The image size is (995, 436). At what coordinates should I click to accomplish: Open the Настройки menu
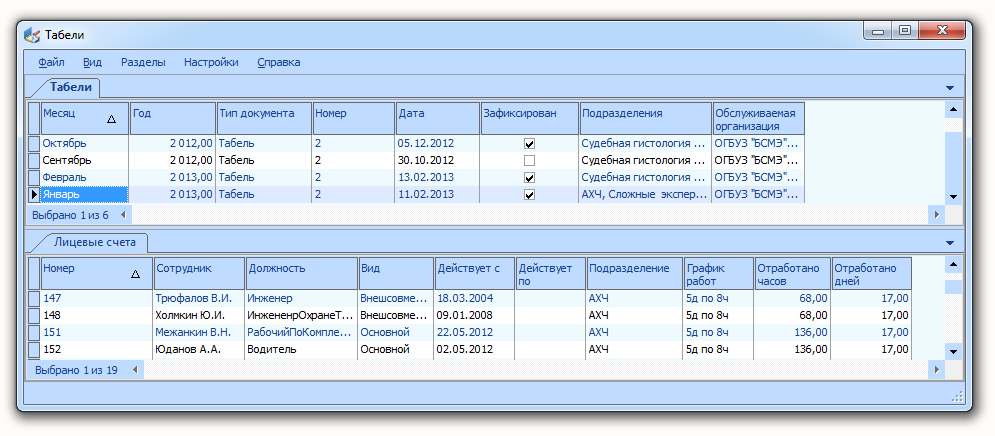211,62
